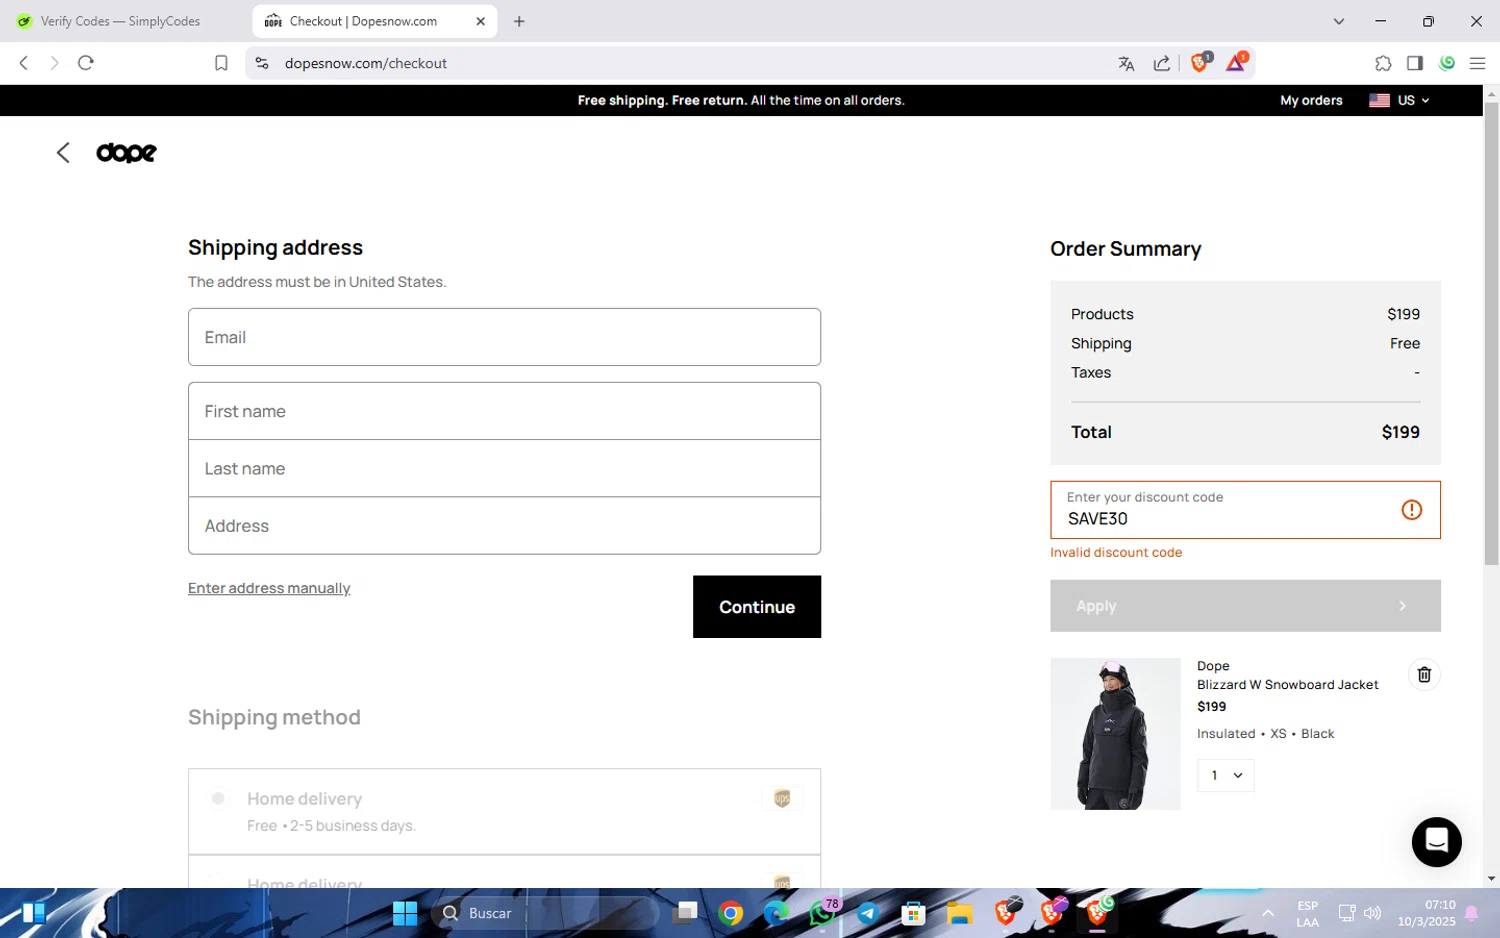Click the First name field
Viewport: 1500px width, 938px height.
(x=504, y=411)
